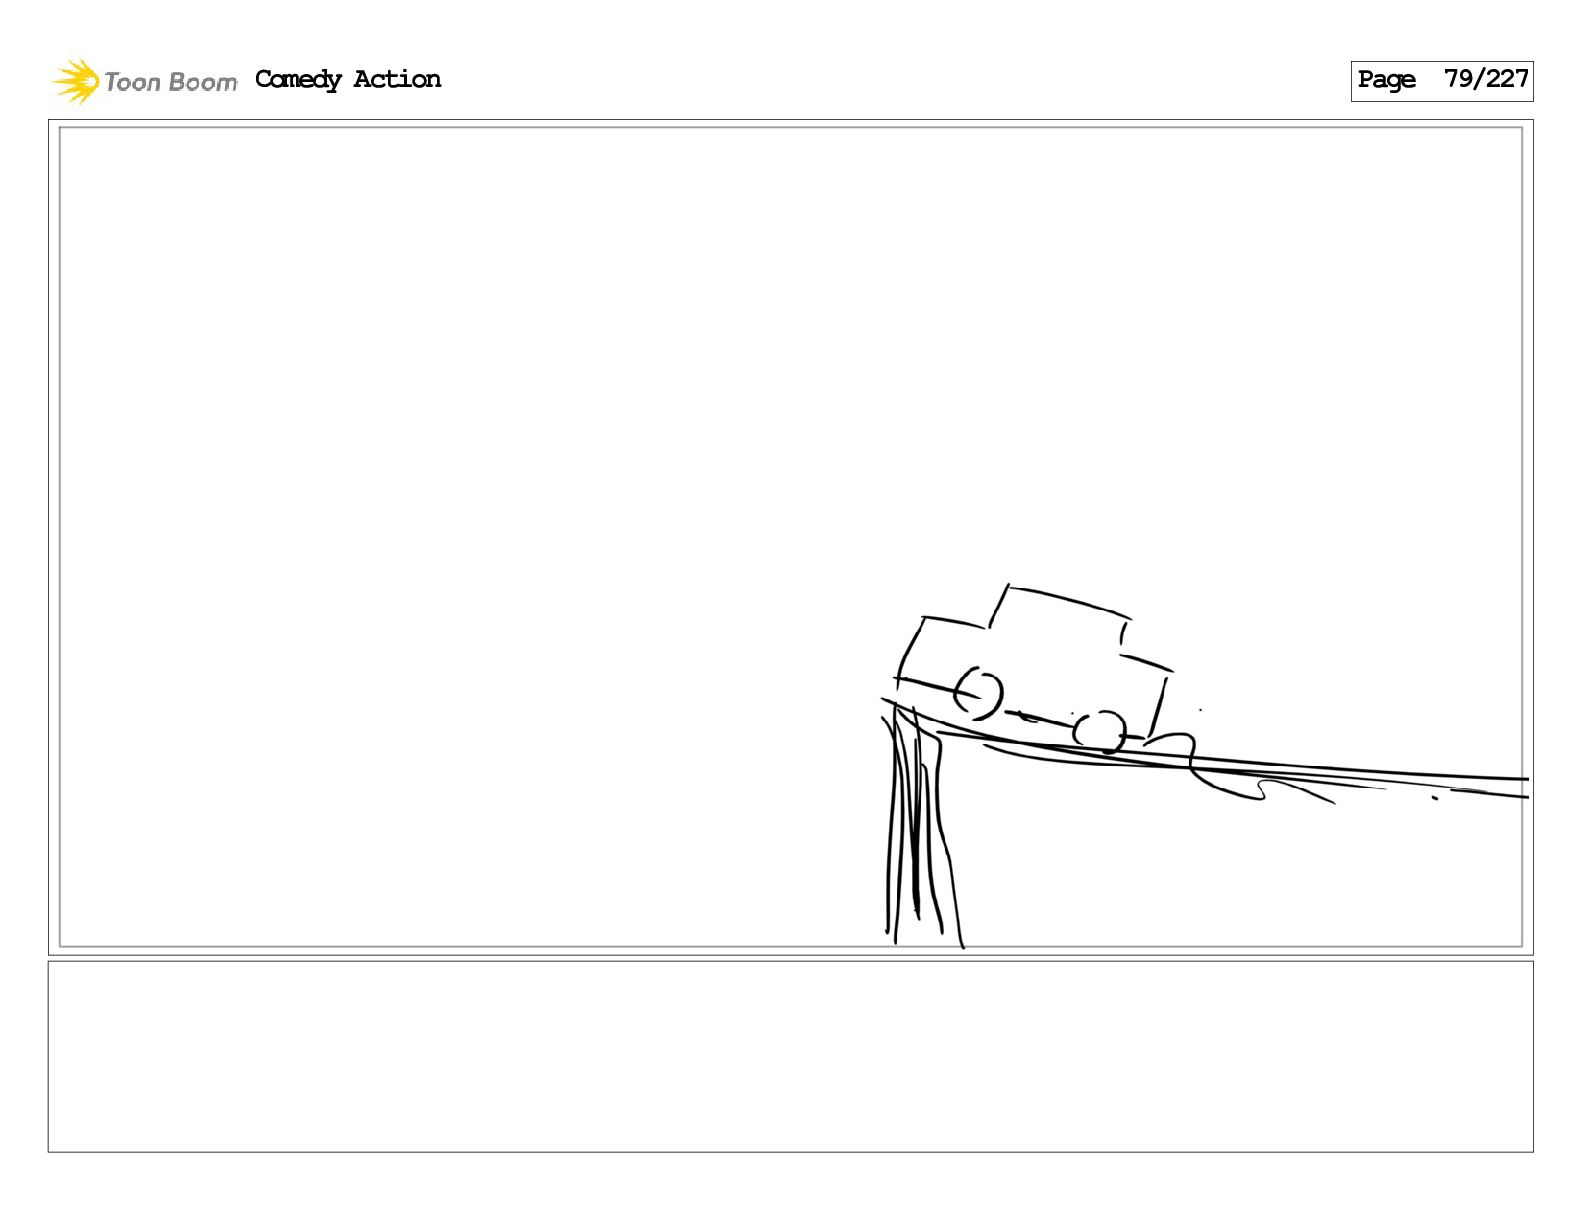The height and width of the screenshot is (1224, 1584).
Task: Click the Toon Boom logo
Action: tap(145, 81)
